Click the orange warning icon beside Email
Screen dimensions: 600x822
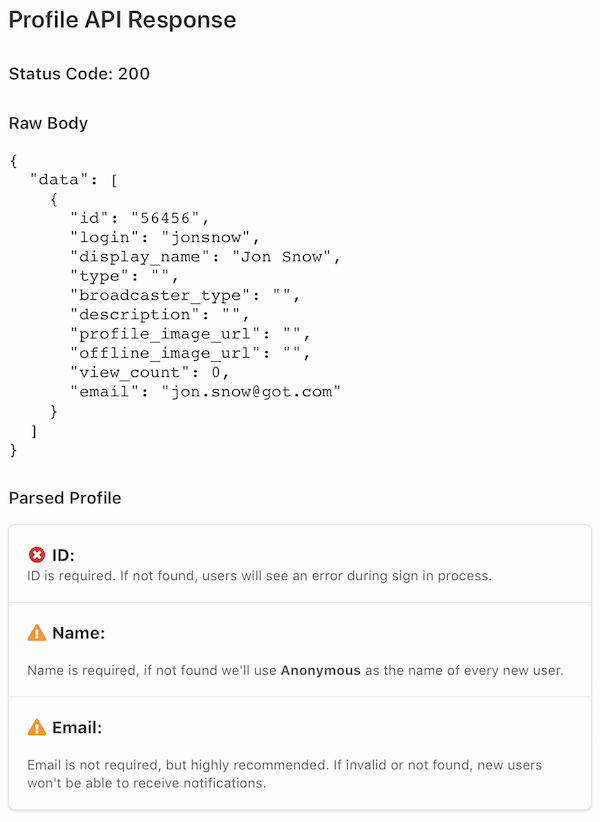(x=37, y=727)
